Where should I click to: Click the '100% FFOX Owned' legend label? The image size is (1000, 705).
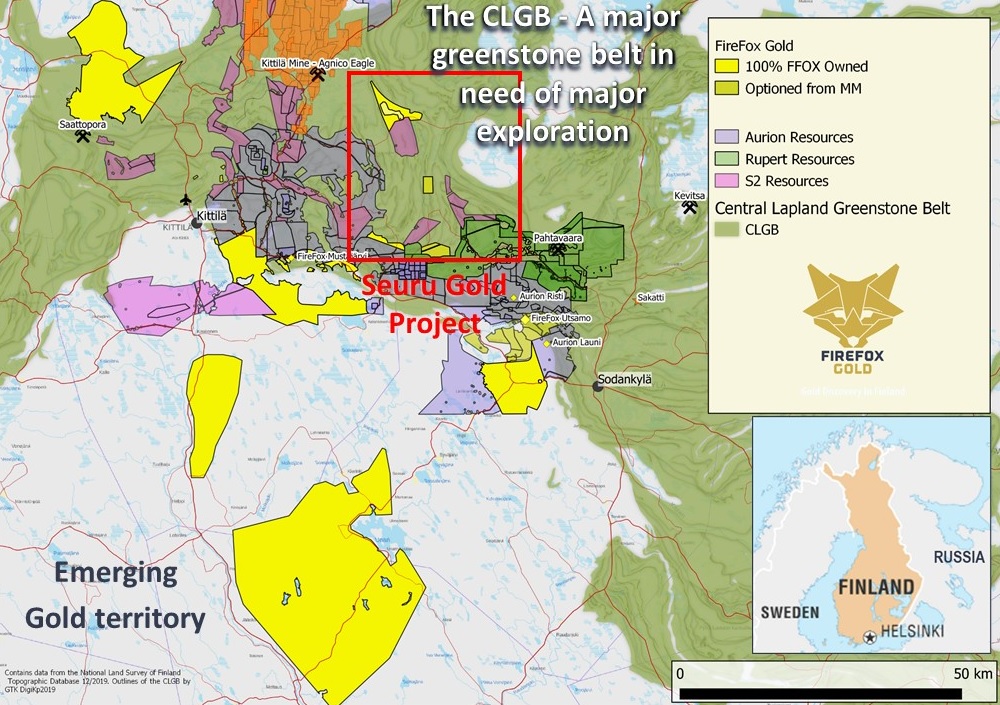click(x=807, y=66)
